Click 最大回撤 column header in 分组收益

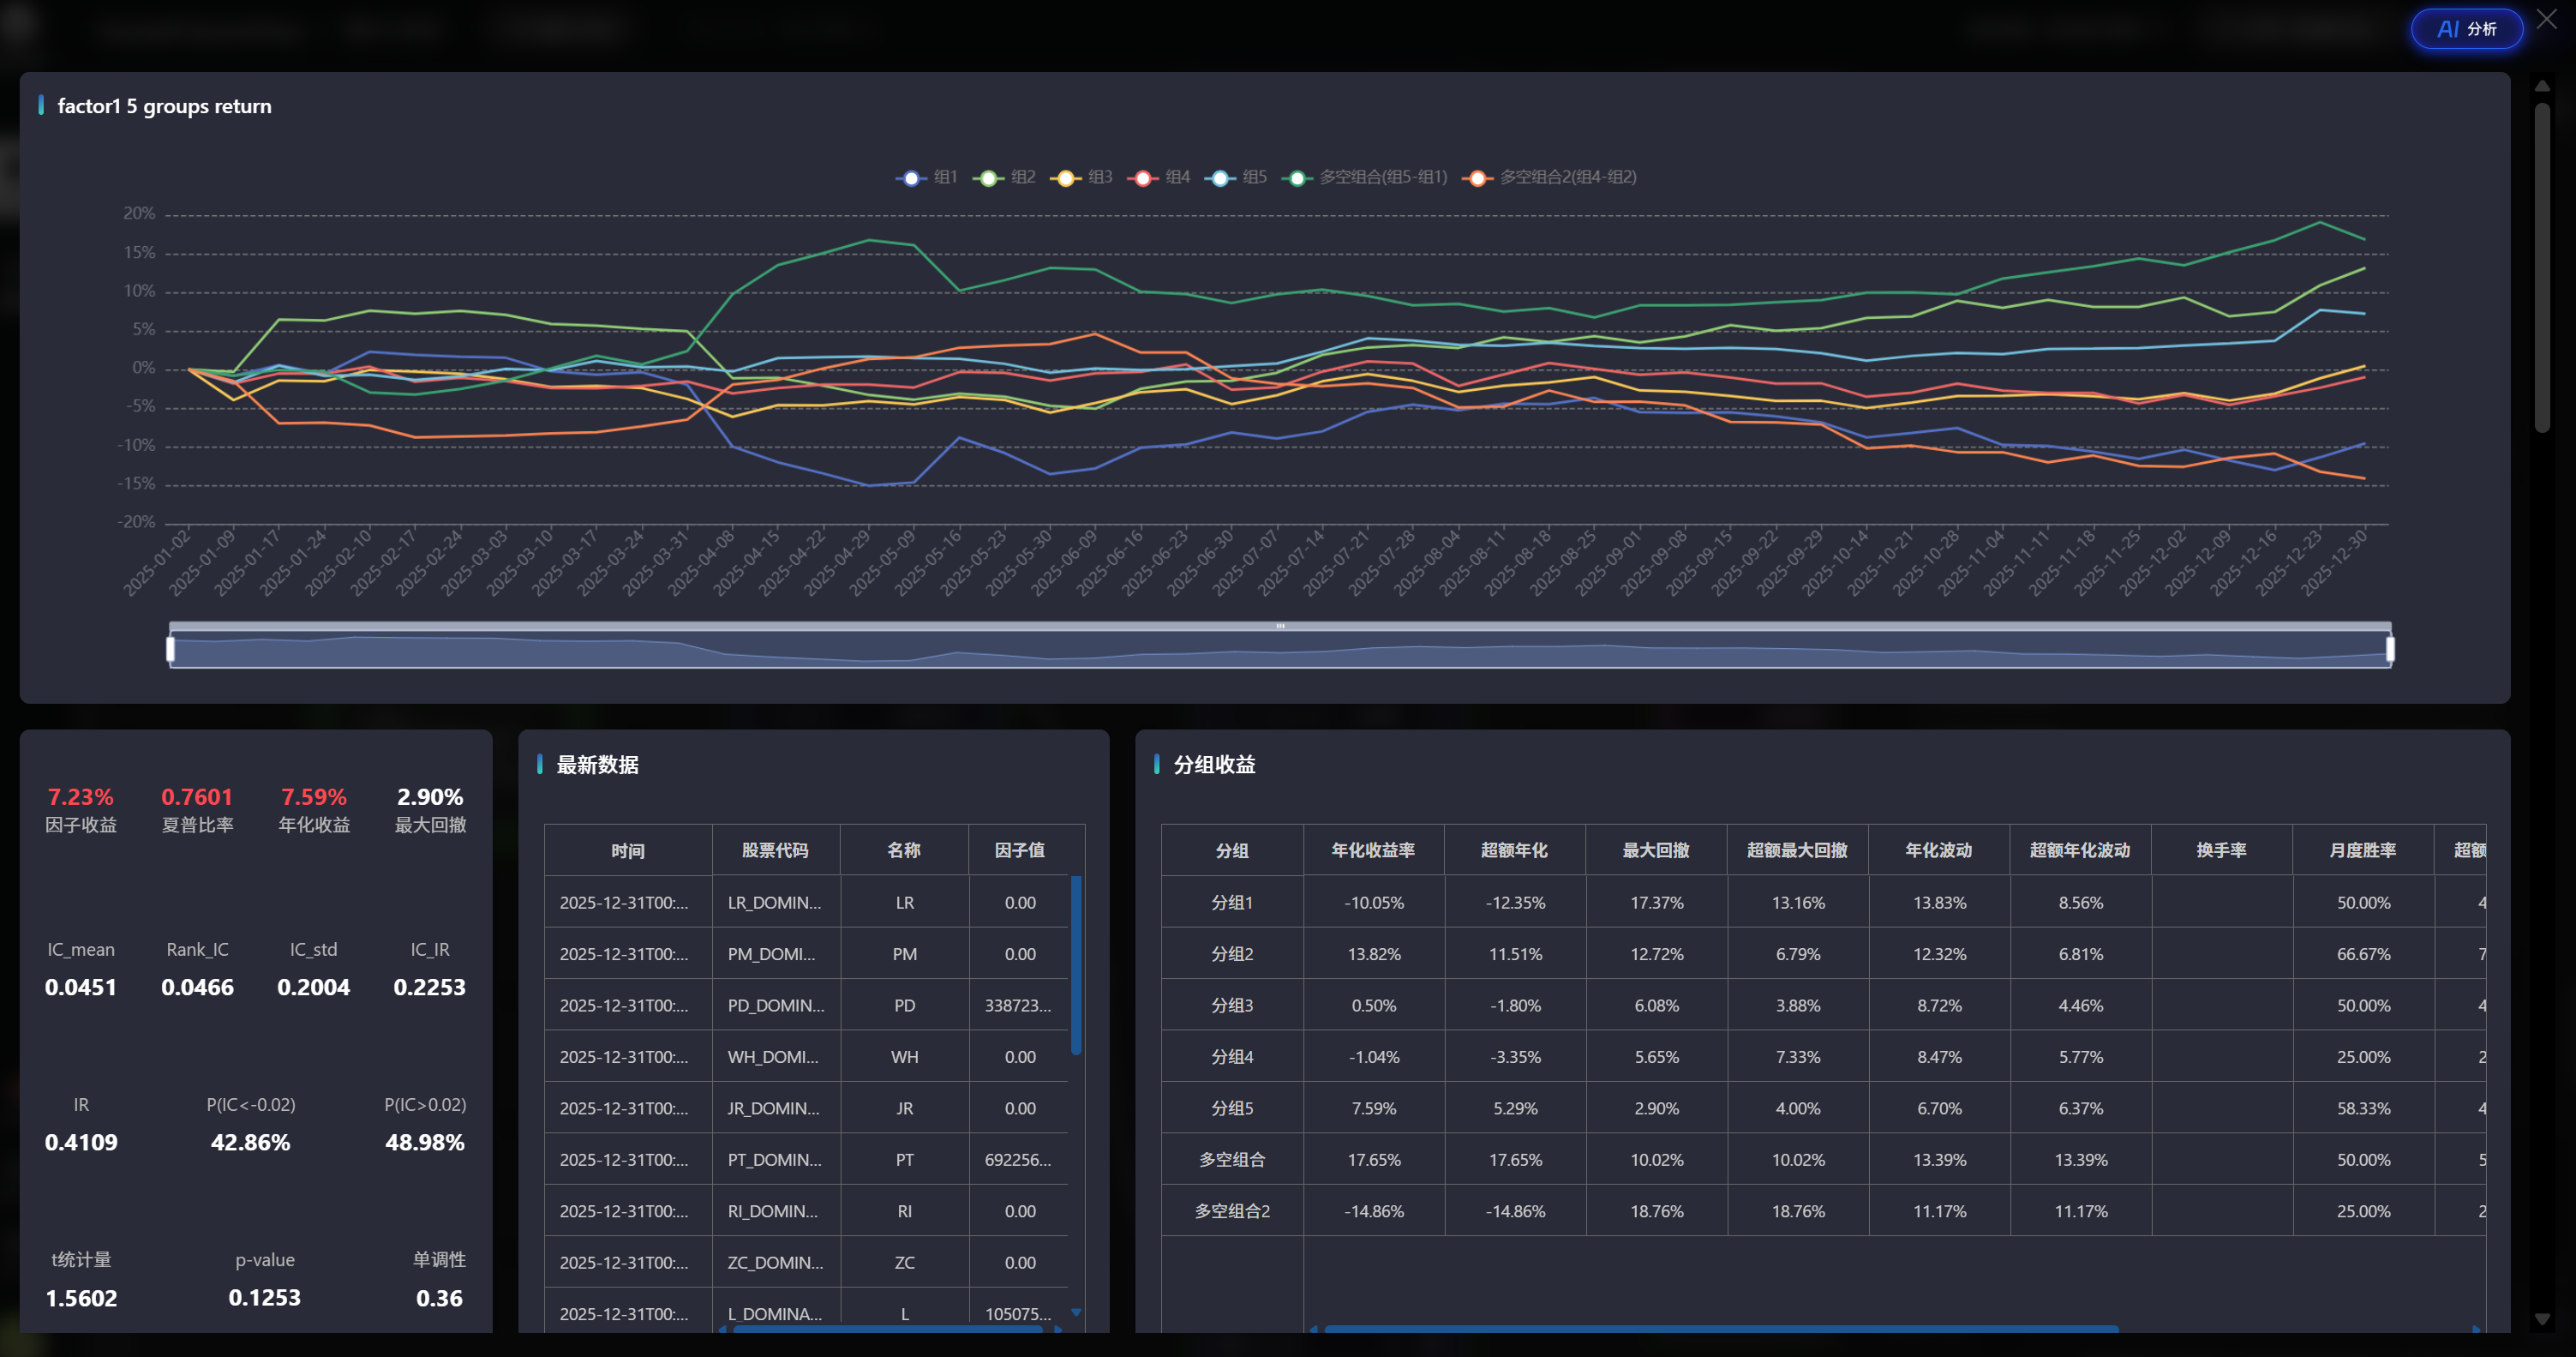[x=1655, y=850]
